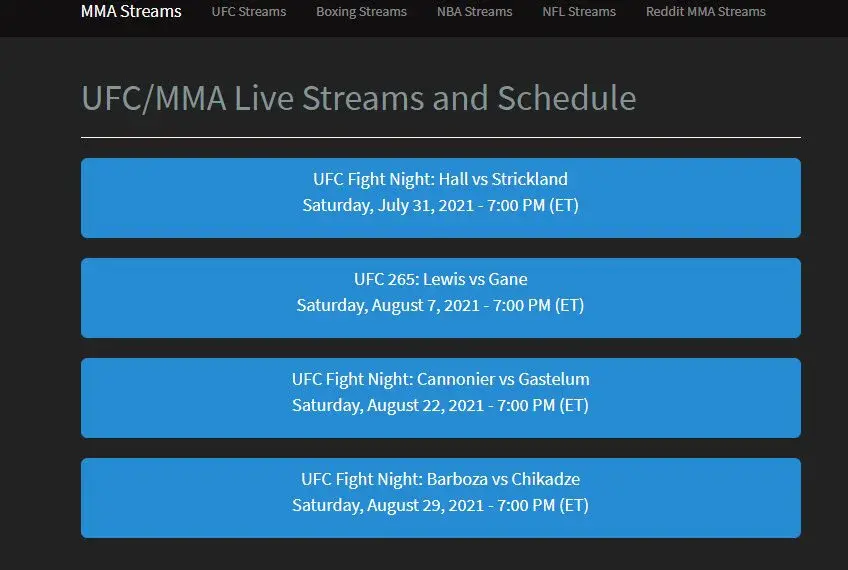Visit the Reddit MMA Streams nav link
The image size is (848, 570).
705,11
